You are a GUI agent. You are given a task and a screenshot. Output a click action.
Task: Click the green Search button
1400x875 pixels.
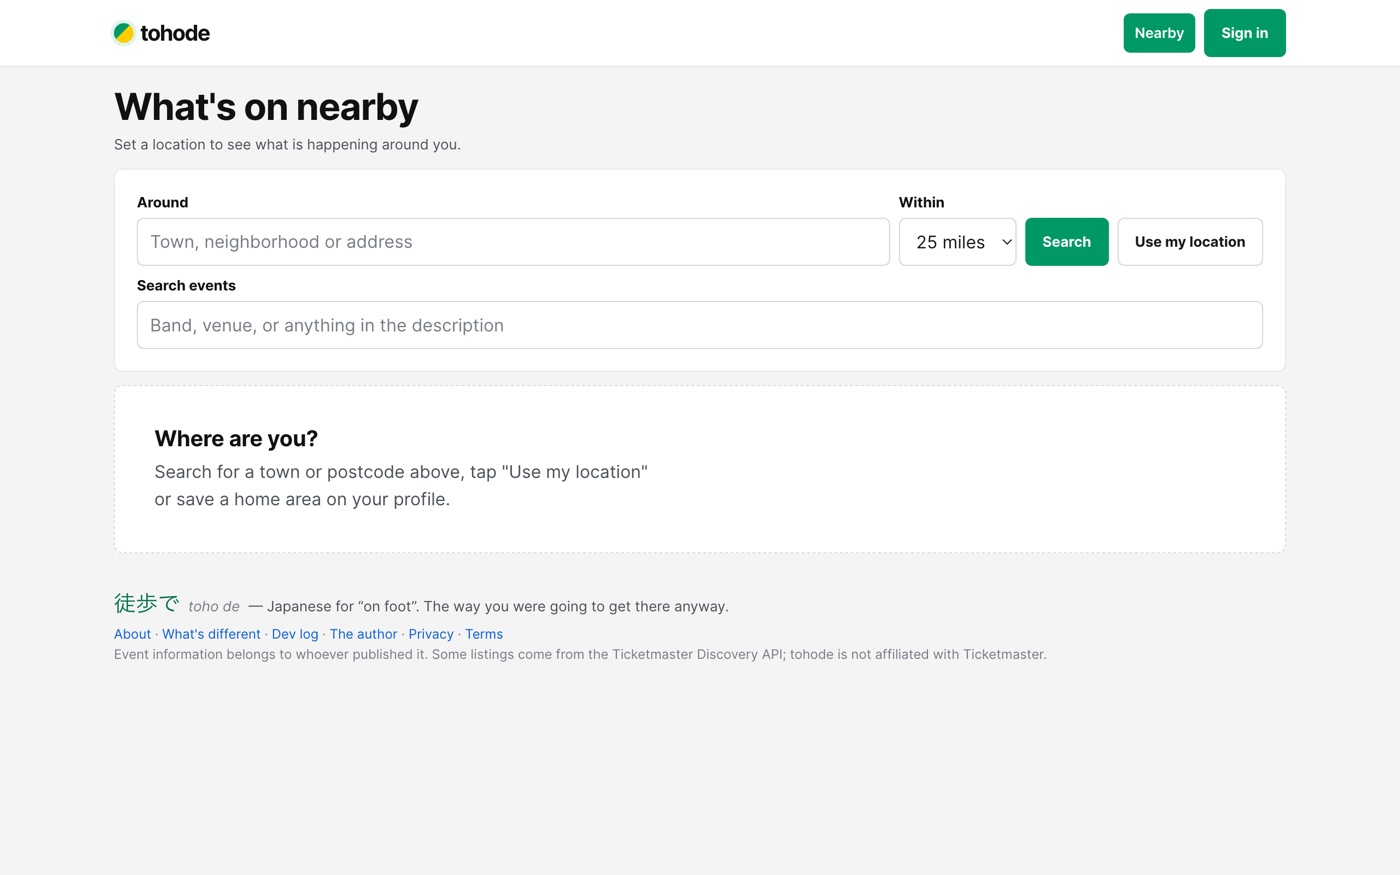[x=1066, y=242]
